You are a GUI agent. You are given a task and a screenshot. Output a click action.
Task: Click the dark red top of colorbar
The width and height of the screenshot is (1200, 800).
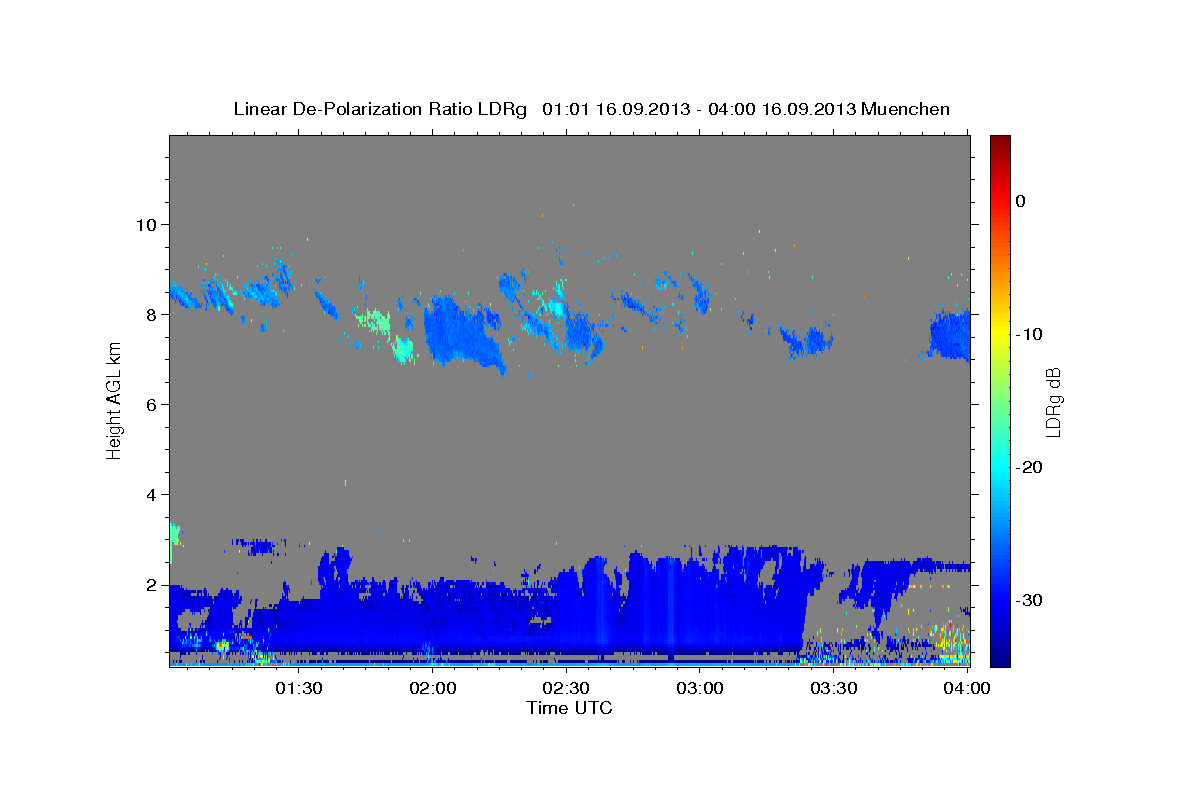[x=1000, y=145]
